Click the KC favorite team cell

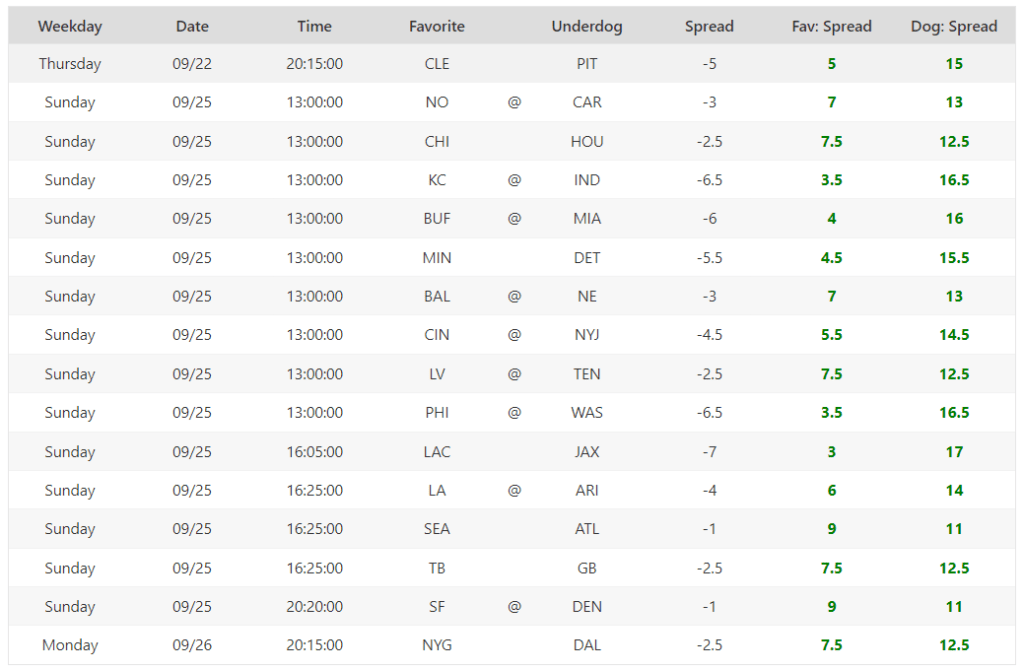click(x=437, y=180)
